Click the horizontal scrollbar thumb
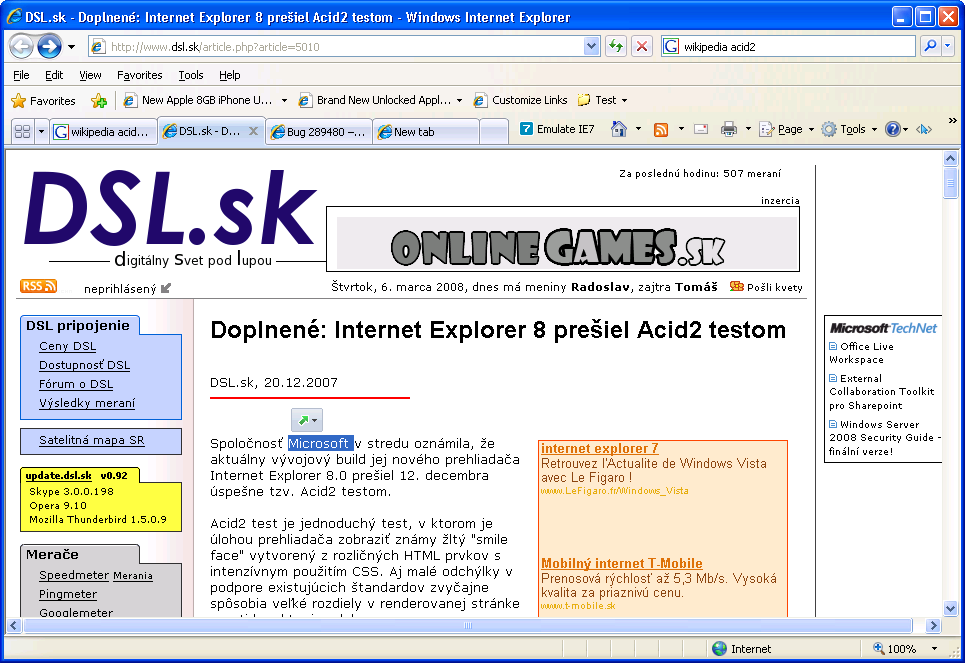The height and width of the screenshot is (663, 965). (x=468, y=625)
